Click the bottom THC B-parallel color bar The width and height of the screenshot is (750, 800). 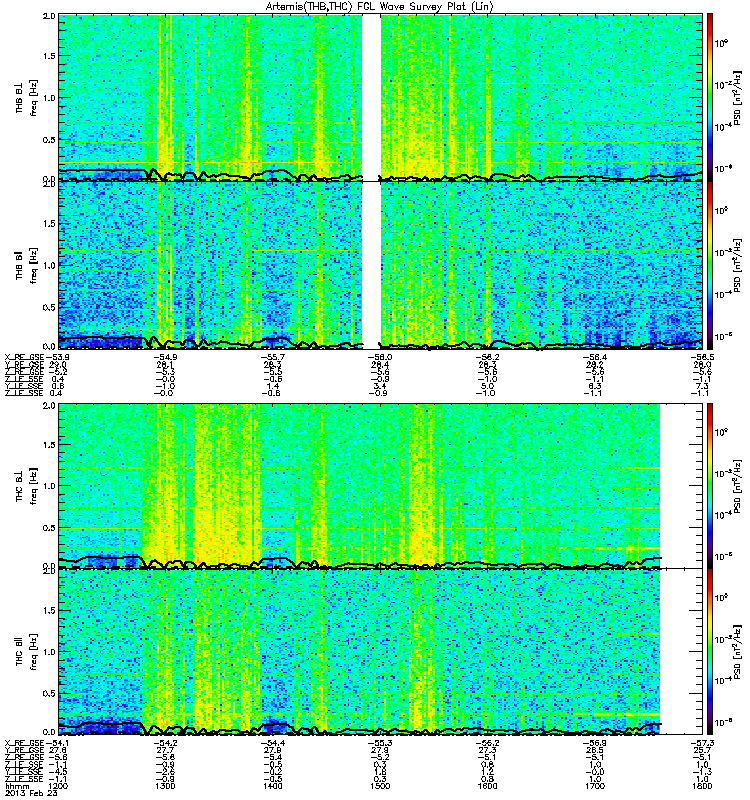click(710, 652)
